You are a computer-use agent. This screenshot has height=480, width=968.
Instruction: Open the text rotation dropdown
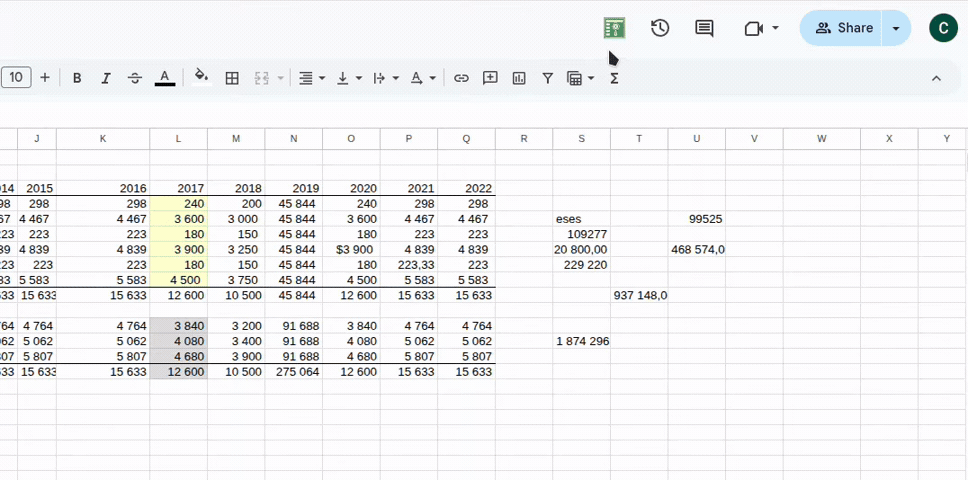[385, 78]
